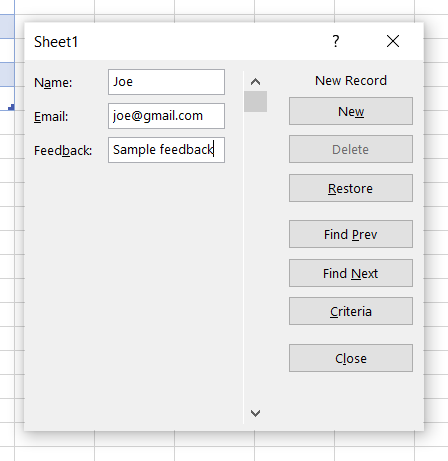Click the New Record status text
The width and height of the screenshot is (448, 461).
(351, 81)
